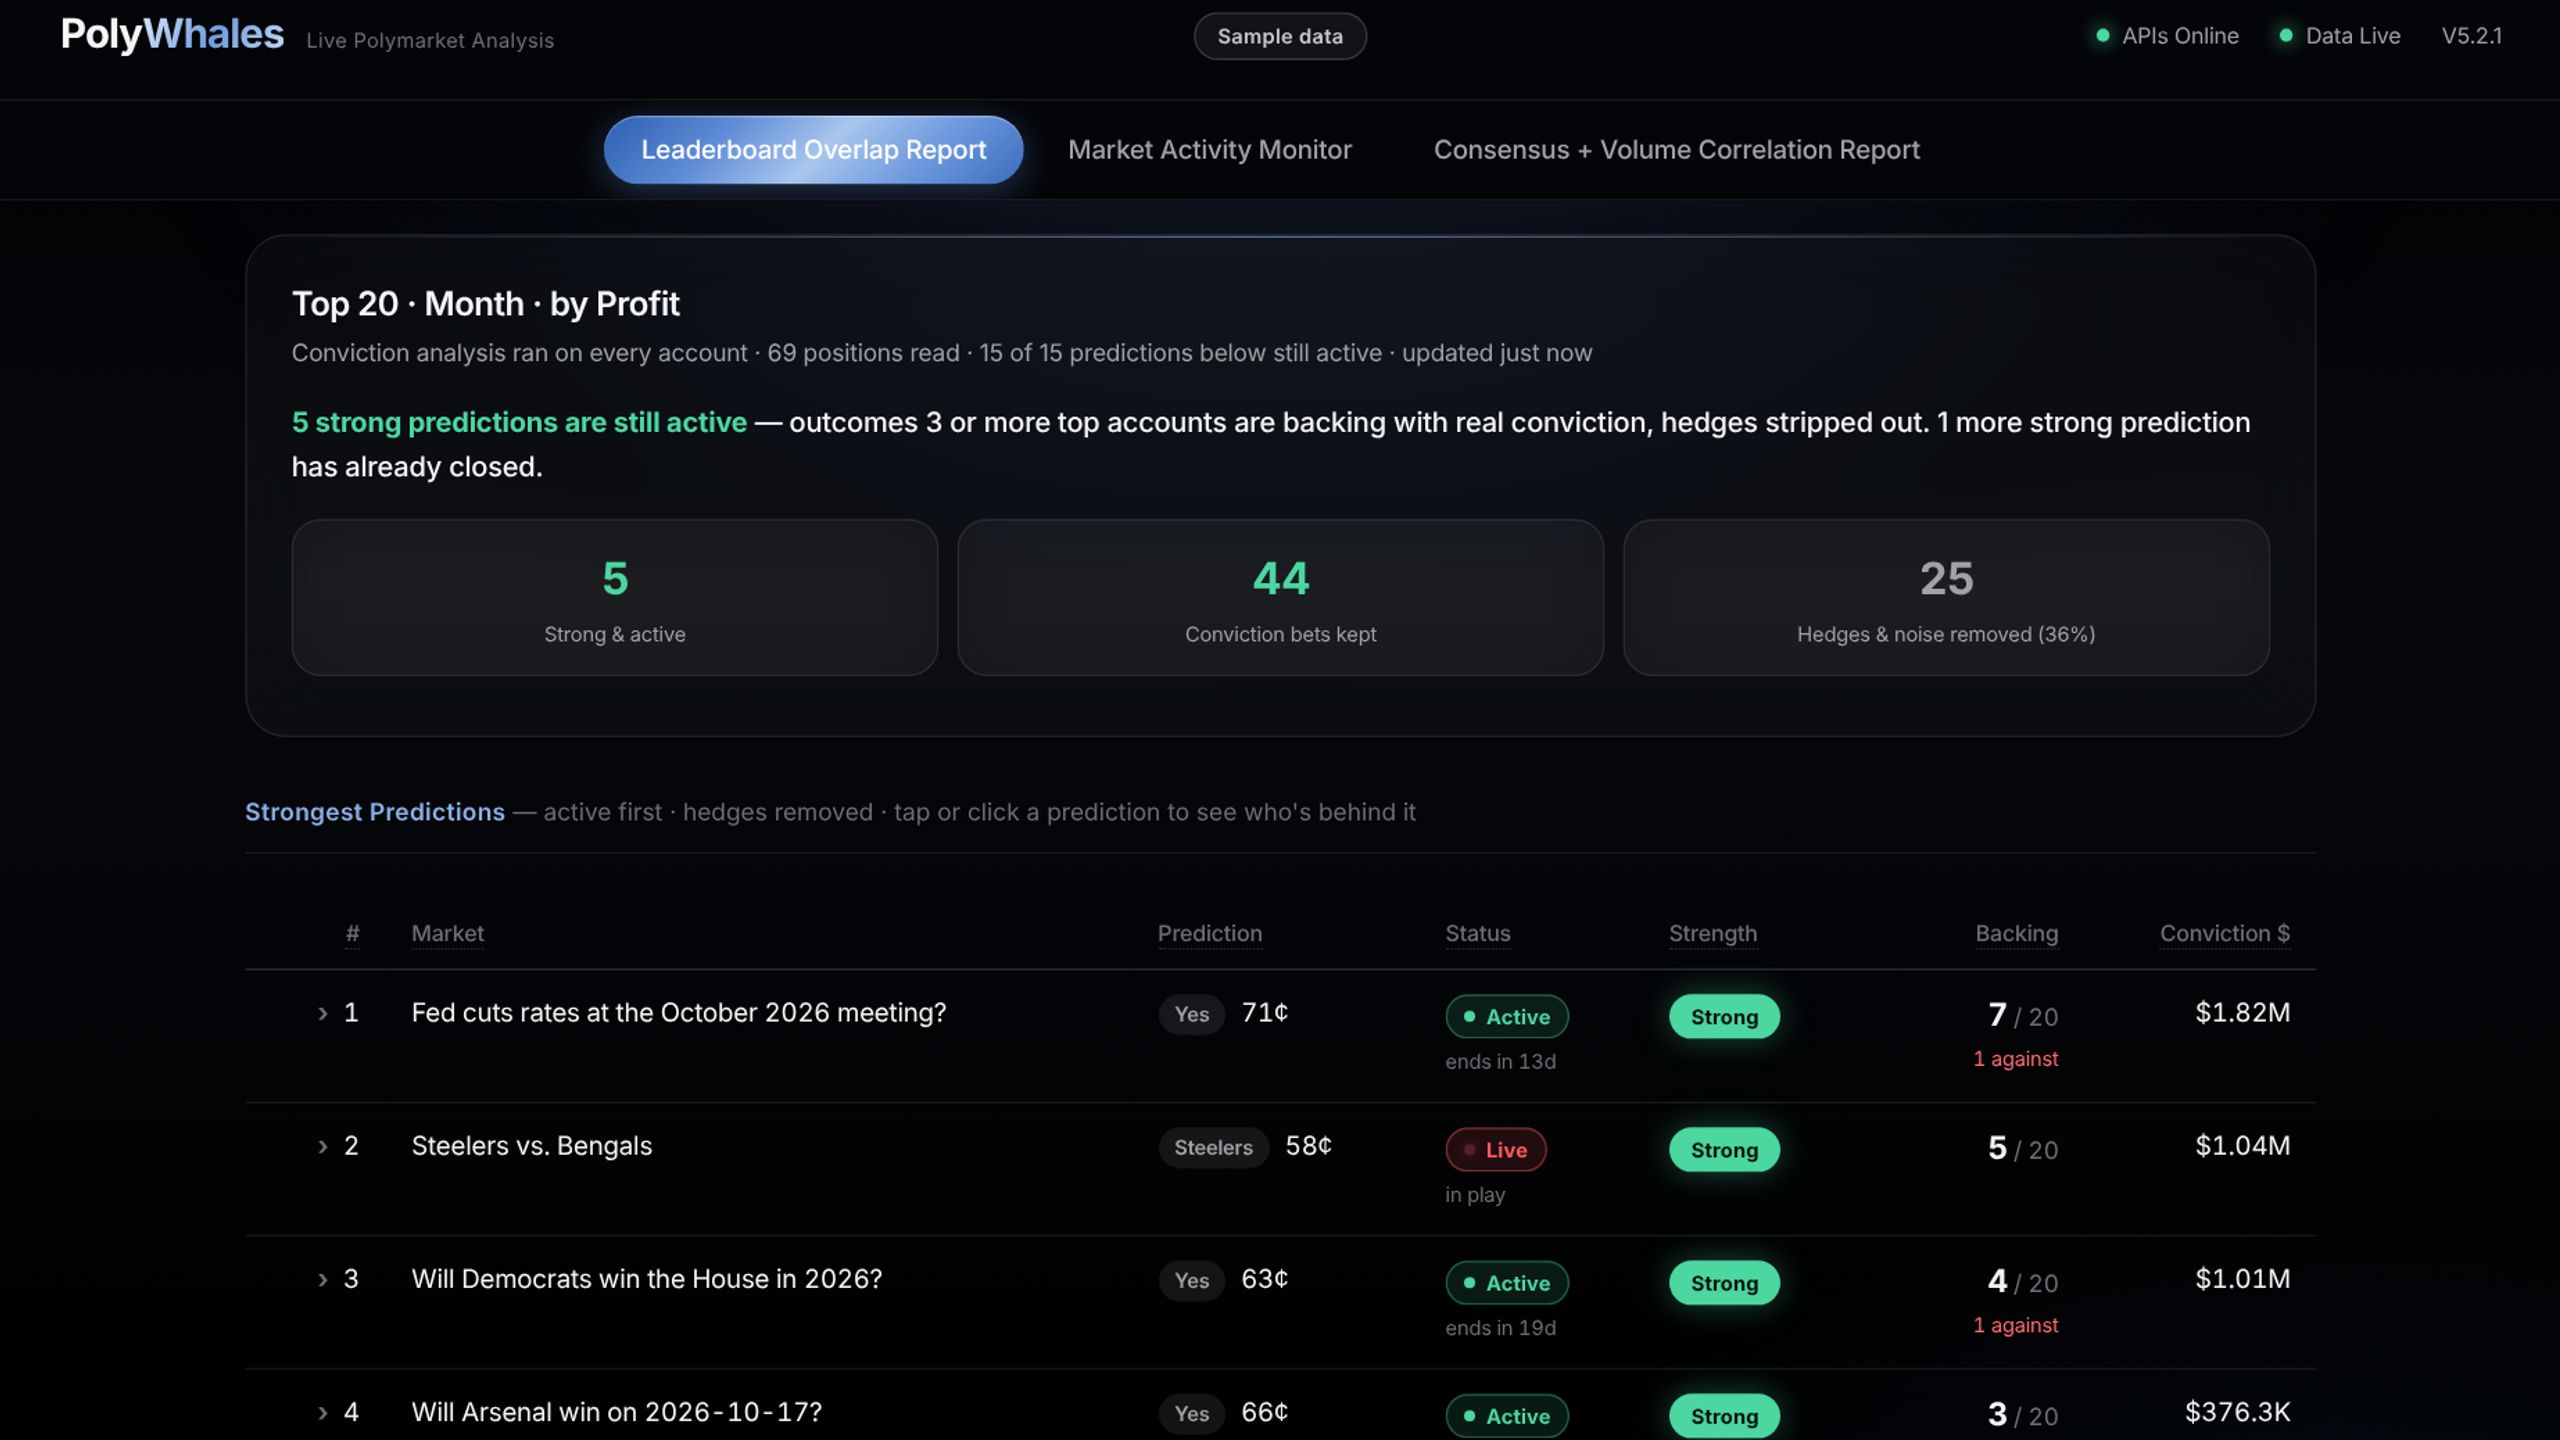Expand row 1 Fed cuts rates chevron

click(x=322, y=1013)
